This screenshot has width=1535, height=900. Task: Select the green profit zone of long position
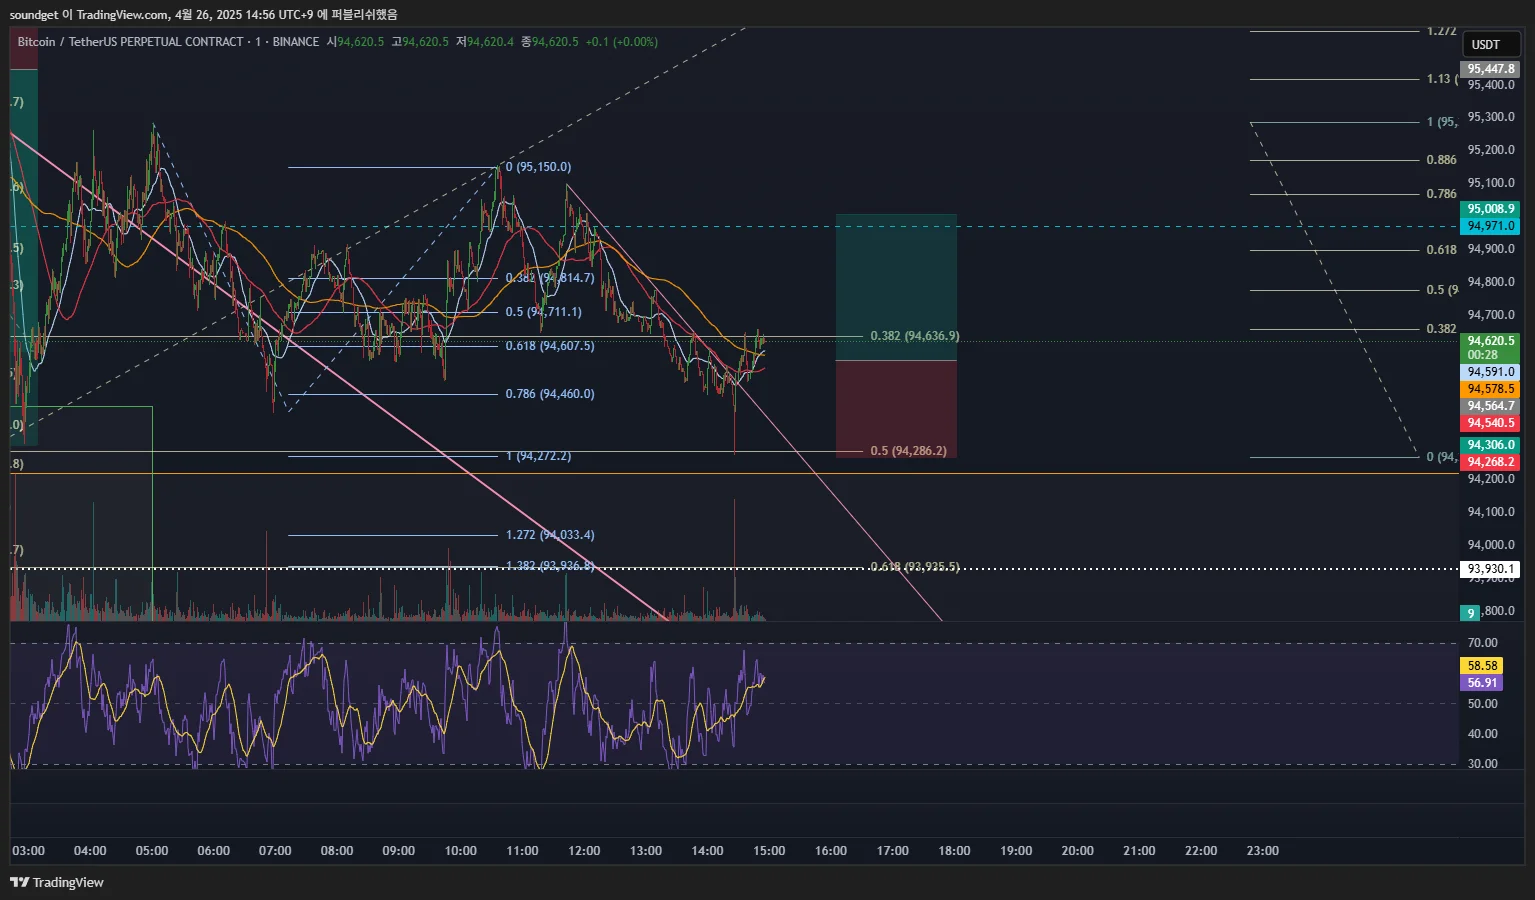(896, 287)
